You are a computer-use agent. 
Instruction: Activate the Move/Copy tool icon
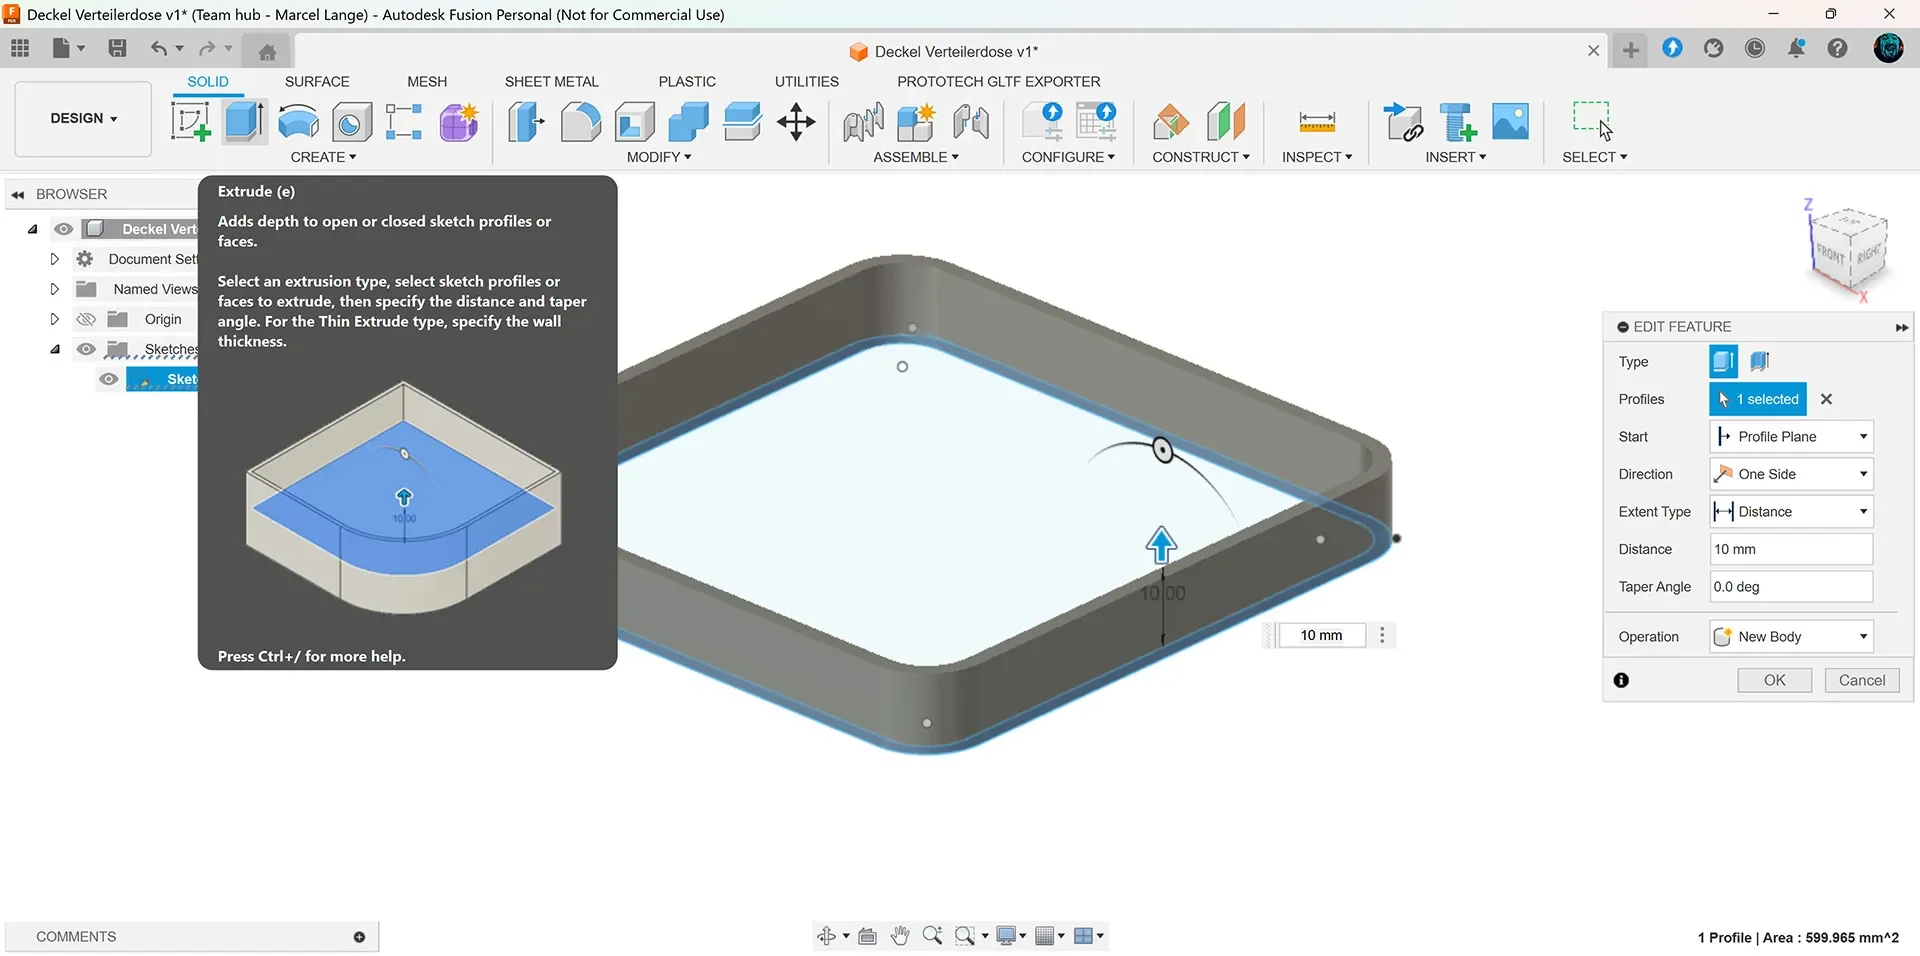pyautogui.click(x=796, y=122)
